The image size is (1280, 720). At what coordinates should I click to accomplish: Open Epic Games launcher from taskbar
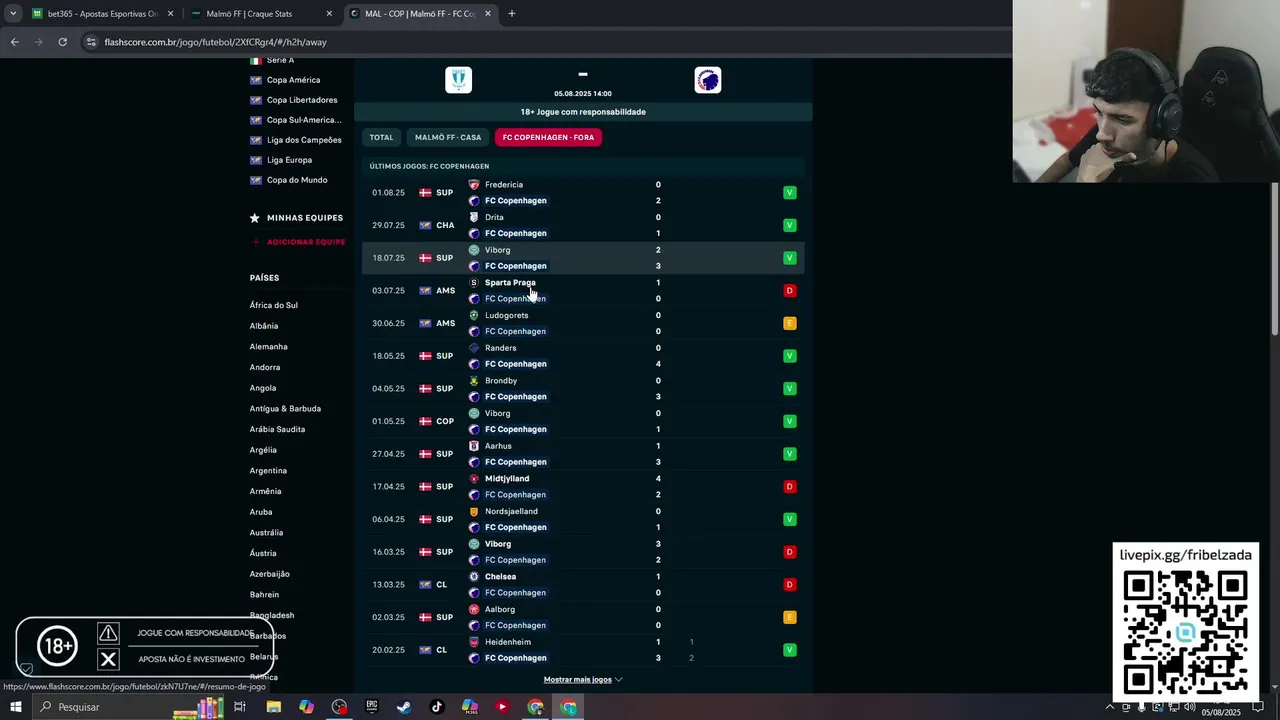click(371, 707)
